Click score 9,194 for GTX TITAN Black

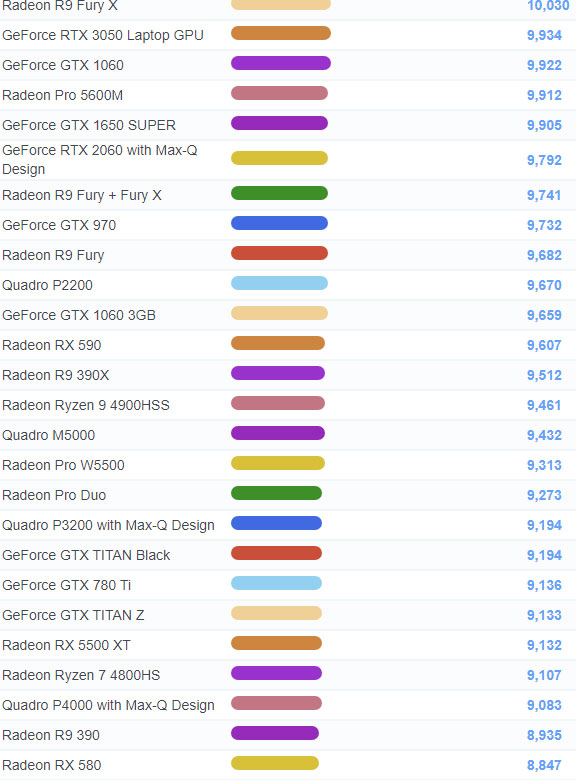544,555
